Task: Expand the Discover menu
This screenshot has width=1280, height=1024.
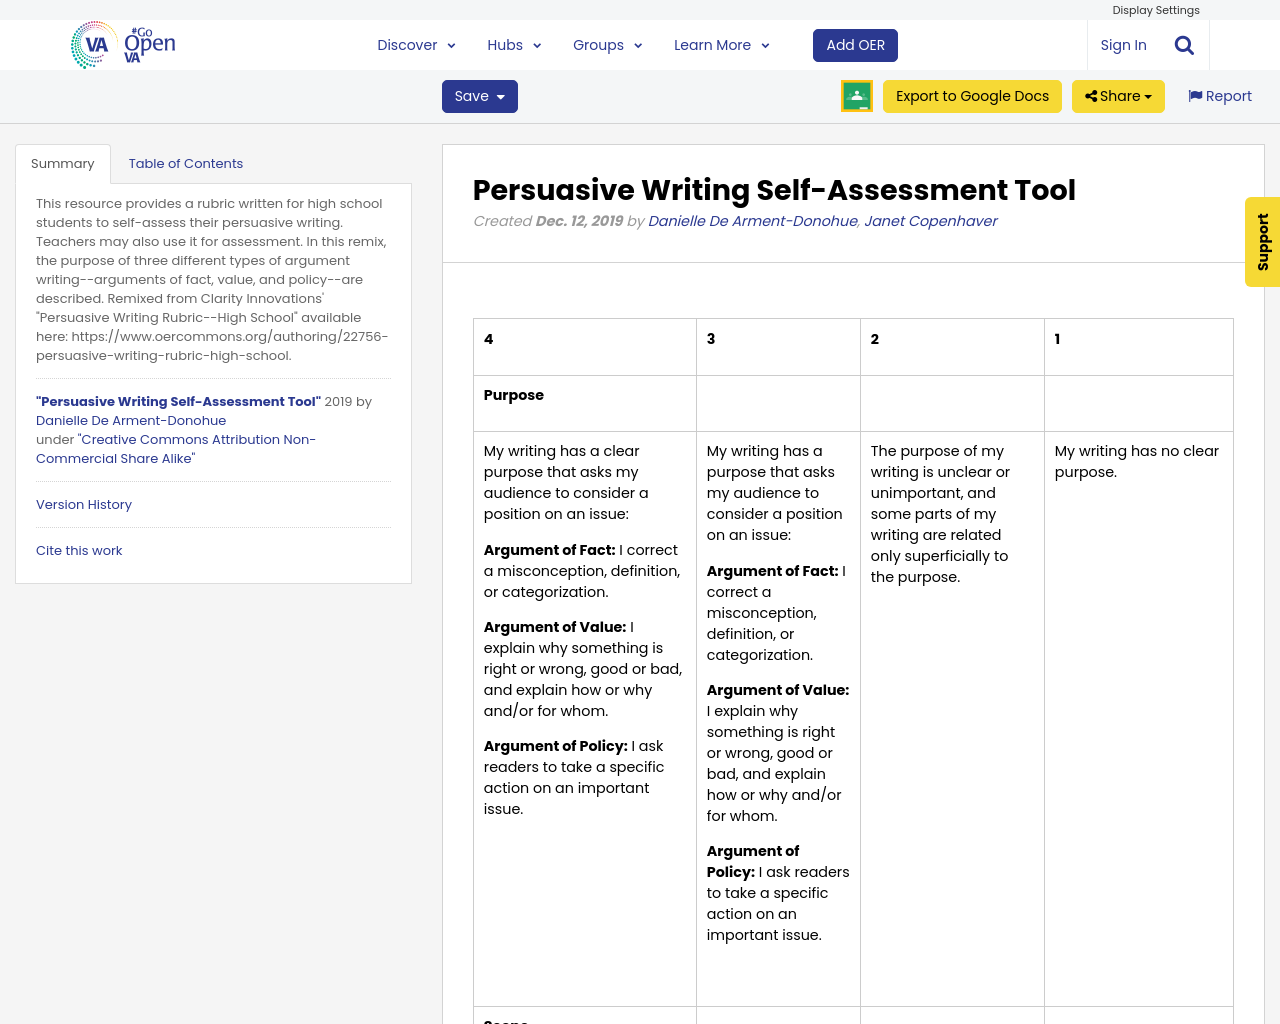Action: click(416, 45)
